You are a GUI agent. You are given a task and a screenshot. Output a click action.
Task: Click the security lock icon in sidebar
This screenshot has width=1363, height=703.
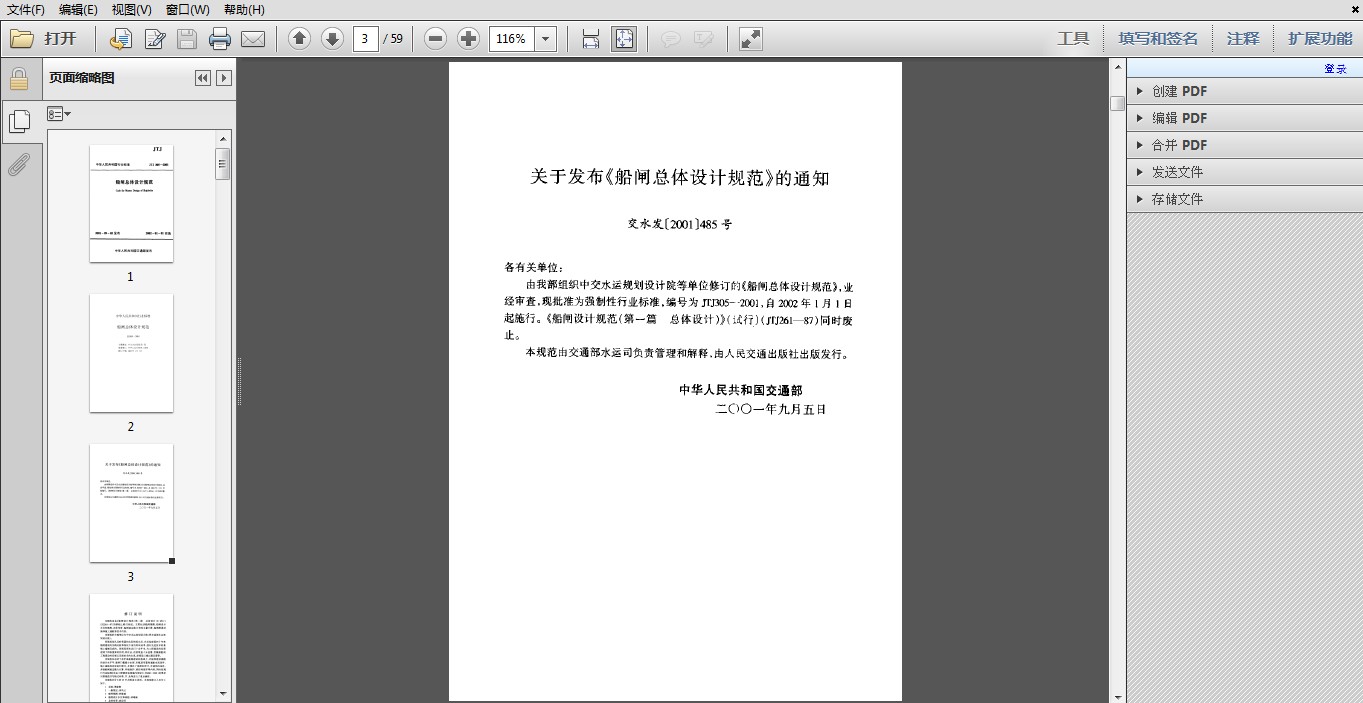pyautogui.click(x=18, y=80)
